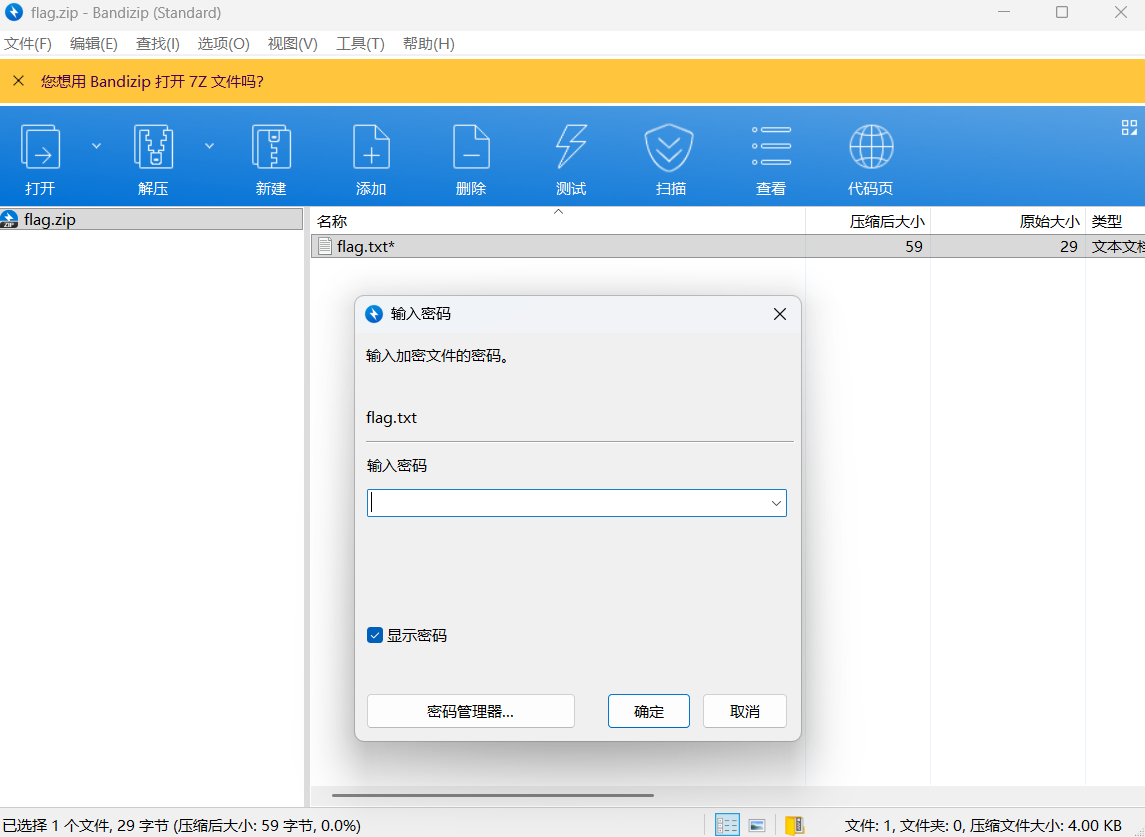This screenshot has height=837, width=1145.
Task: Click the Delete (删除) file icon
Action: pyautogui.click(x=471, y=148)
